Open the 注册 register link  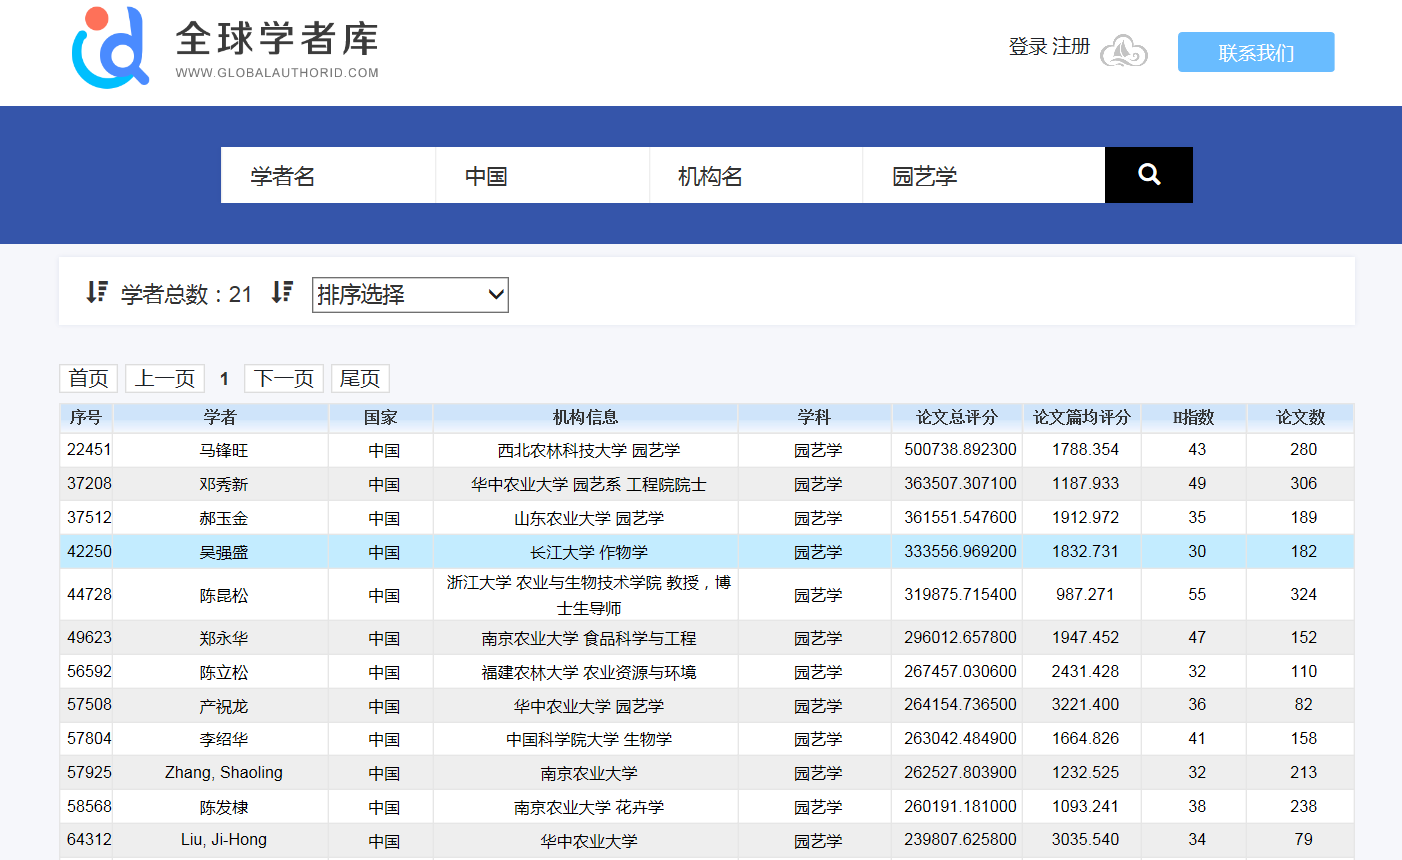(1071, 47)
